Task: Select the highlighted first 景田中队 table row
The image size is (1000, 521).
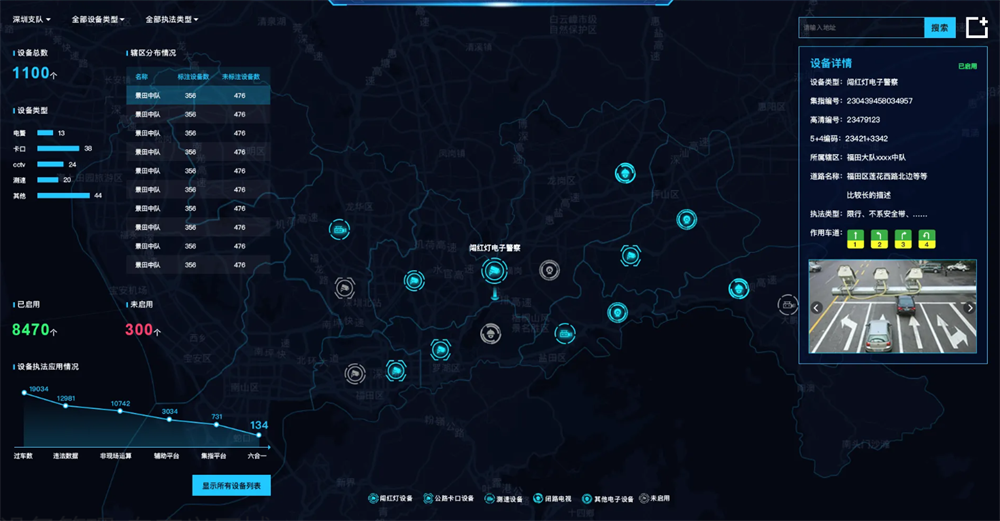Action: 197,96
